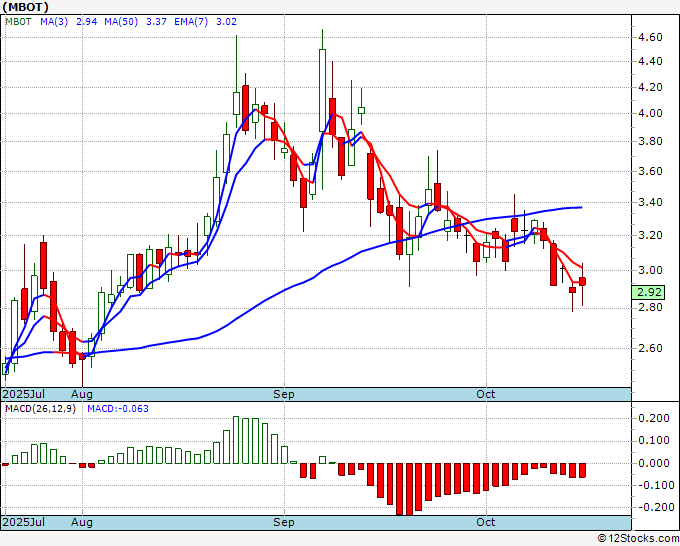
Task: Click 2025Jul on the MACD panel axis
Action: point(24,522)
